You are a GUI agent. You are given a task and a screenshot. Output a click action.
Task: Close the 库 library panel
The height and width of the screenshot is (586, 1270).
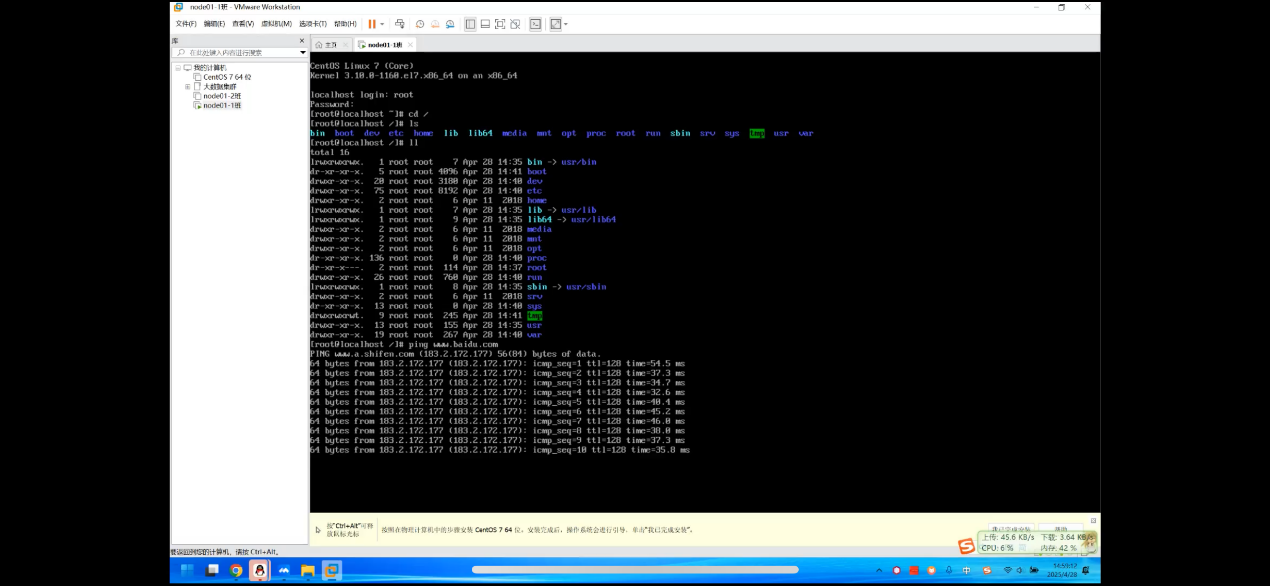point(302,40)
